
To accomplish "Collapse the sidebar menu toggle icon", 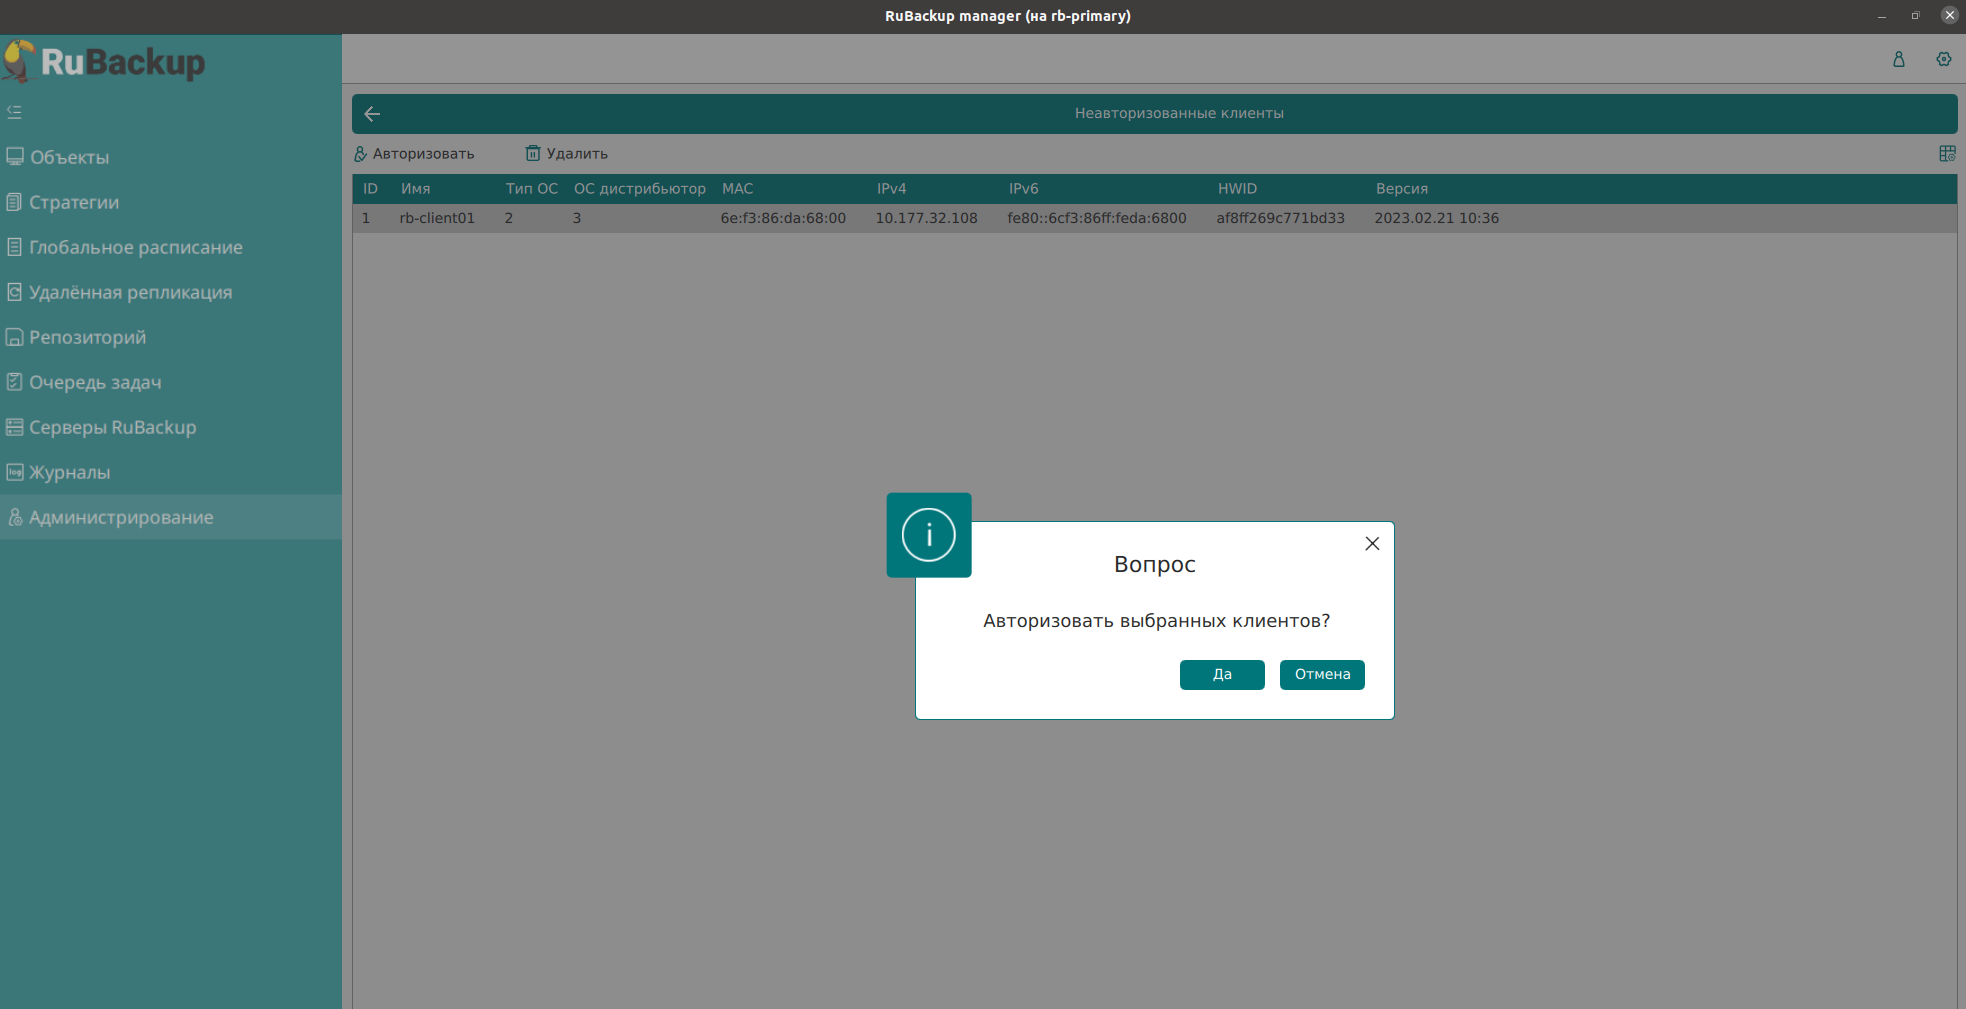I will 14,112.
